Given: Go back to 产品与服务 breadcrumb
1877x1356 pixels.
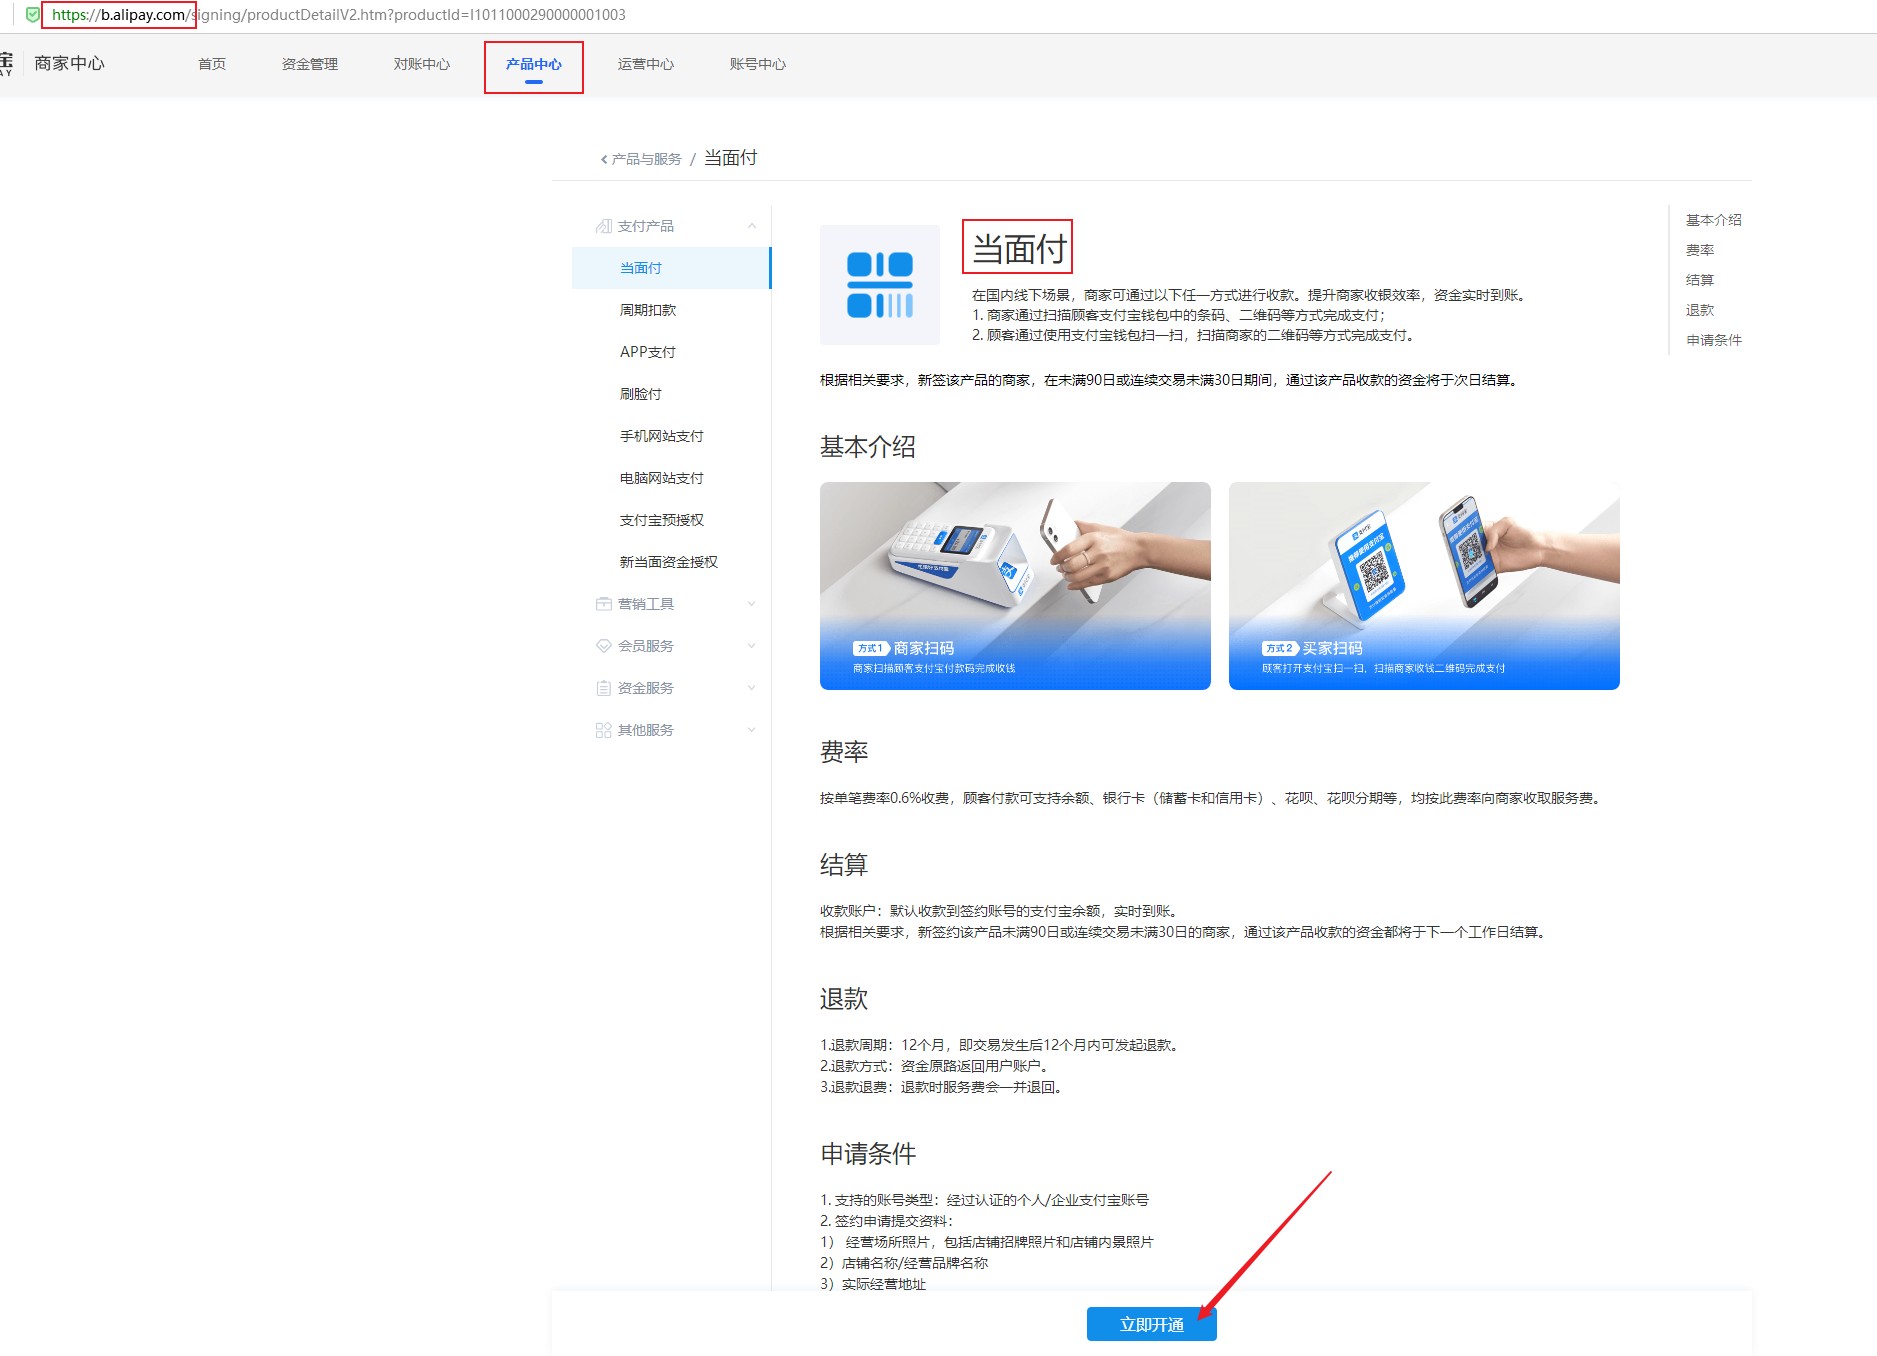Looking at the screenshot, I should coord(647,159).
